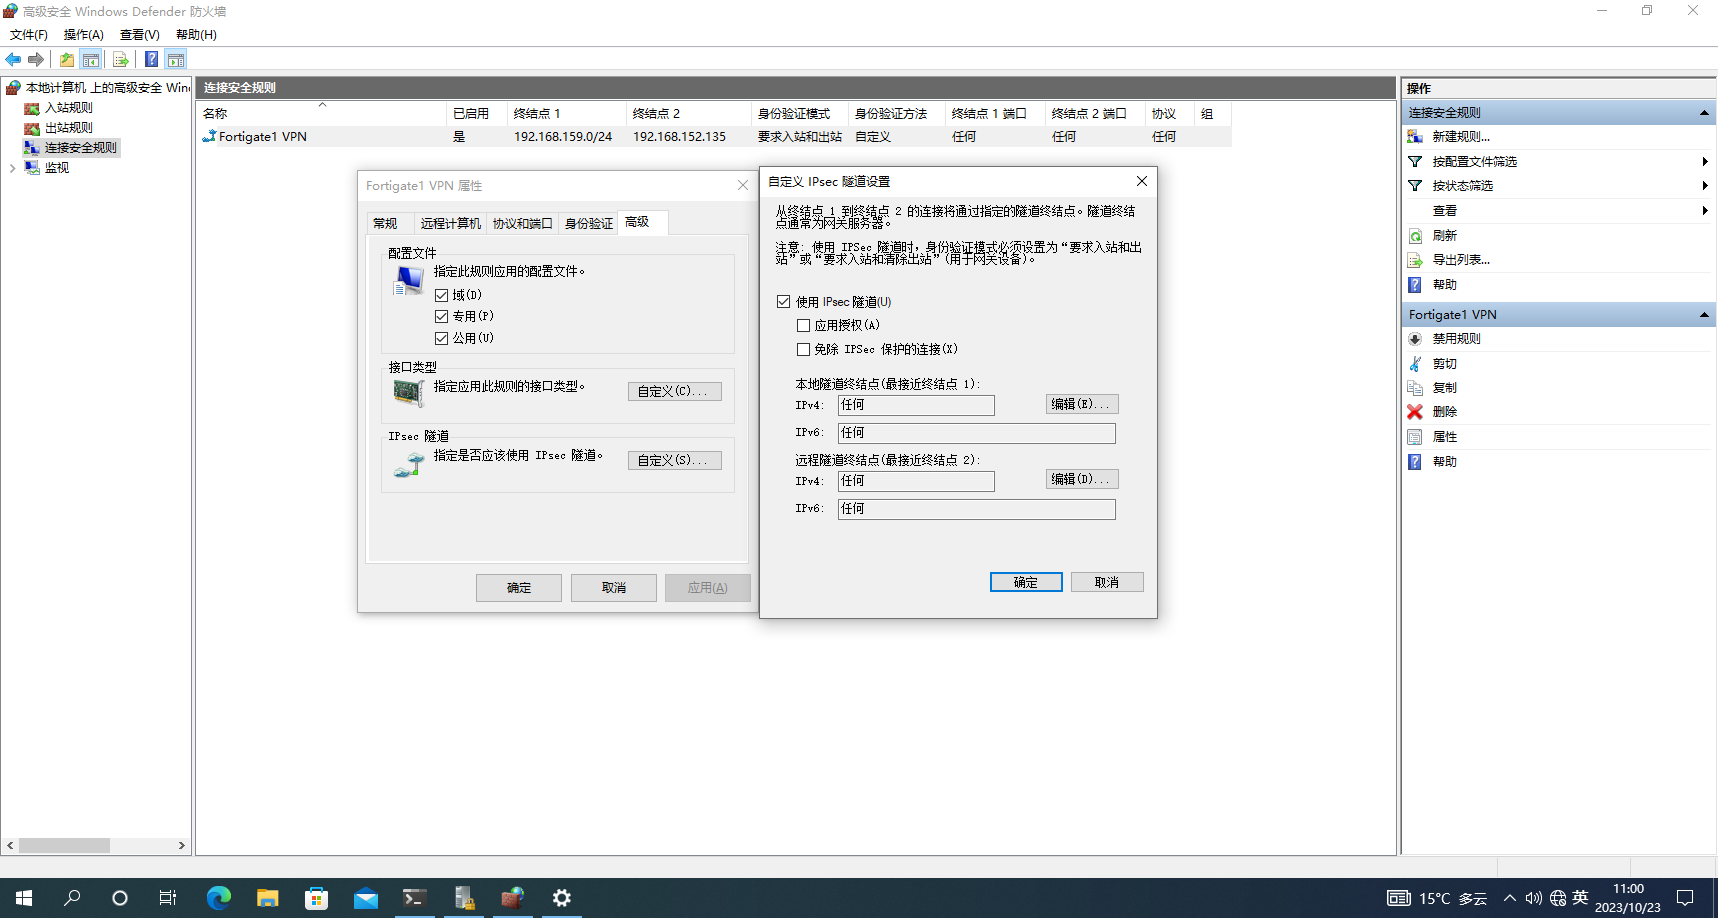Image resolution: width=1718 pixels, height=918 pixels.
Task: Open File Explorer from the taskbar
Action: tap(267, 898)
